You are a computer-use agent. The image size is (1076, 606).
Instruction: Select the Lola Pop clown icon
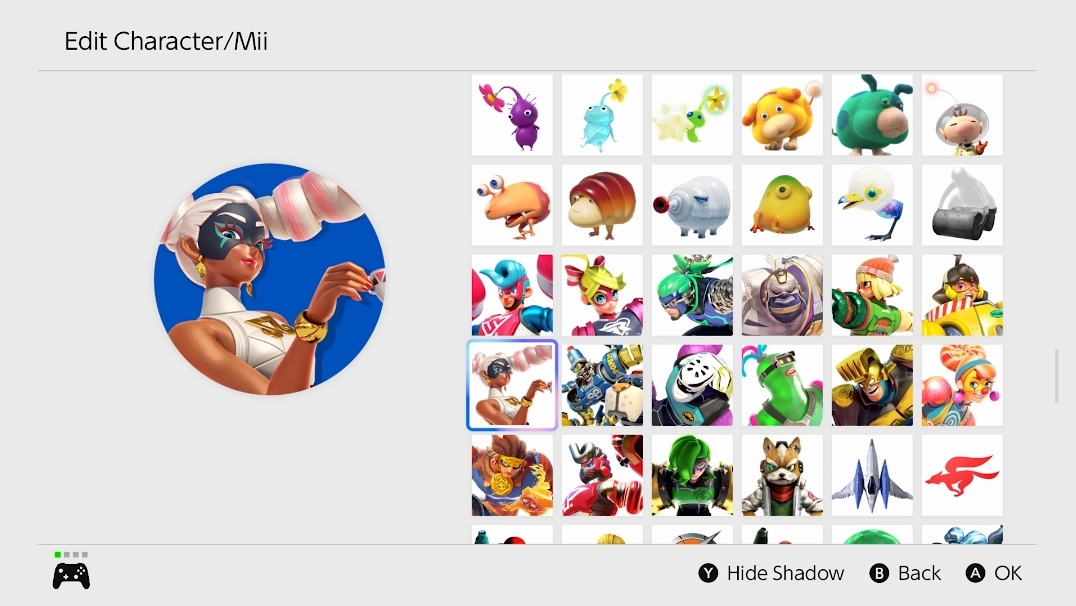[x=961, y=385]
